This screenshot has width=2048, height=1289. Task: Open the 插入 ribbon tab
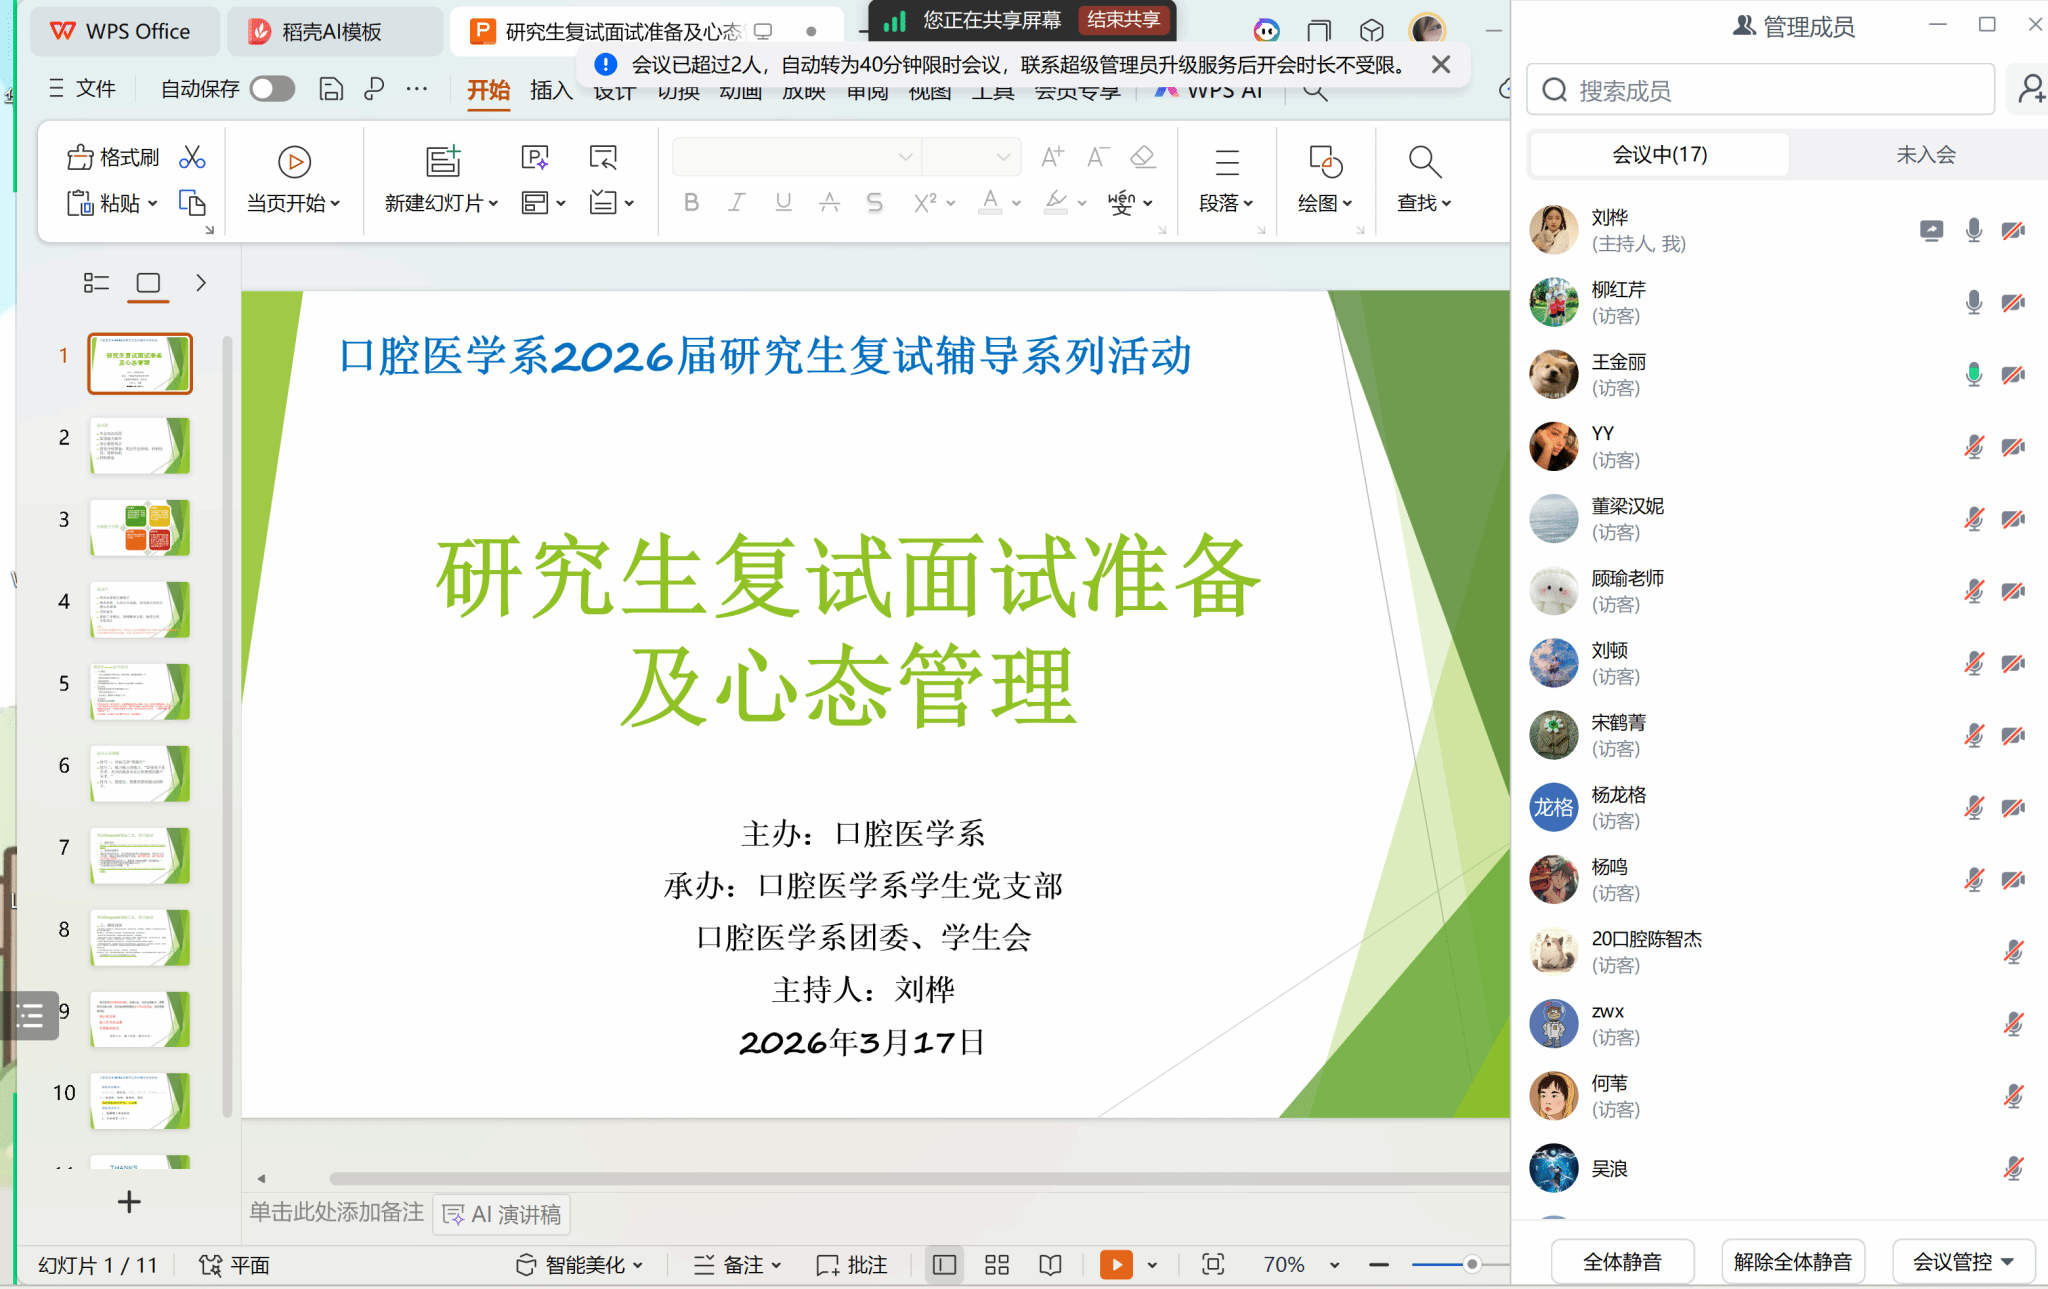point(551,91)
